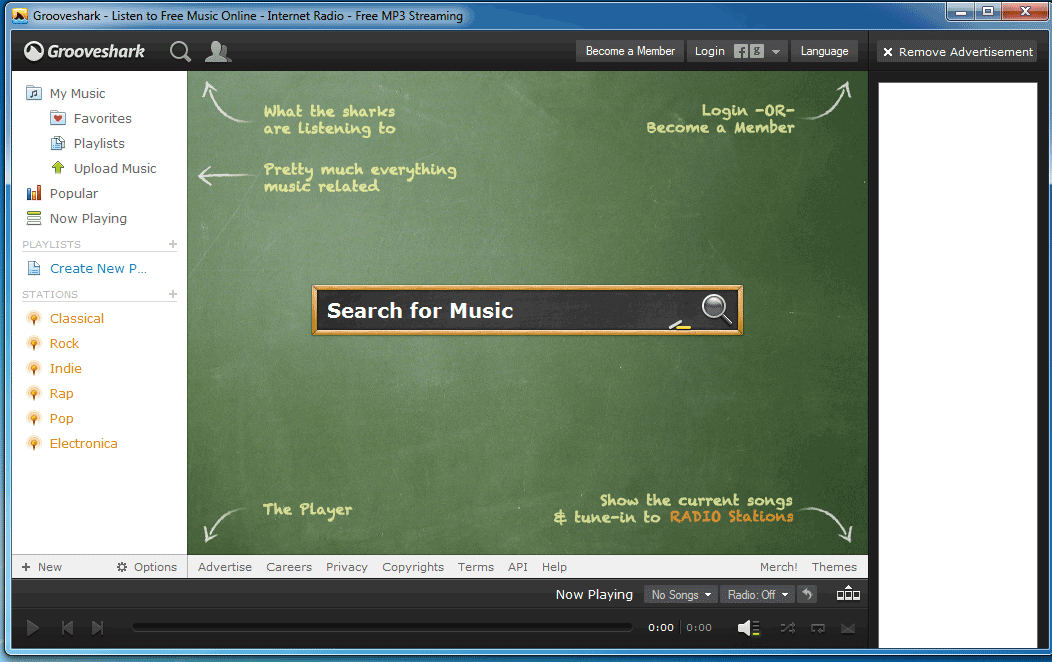Click the restore queue undo arrow icon

point(807,594)
